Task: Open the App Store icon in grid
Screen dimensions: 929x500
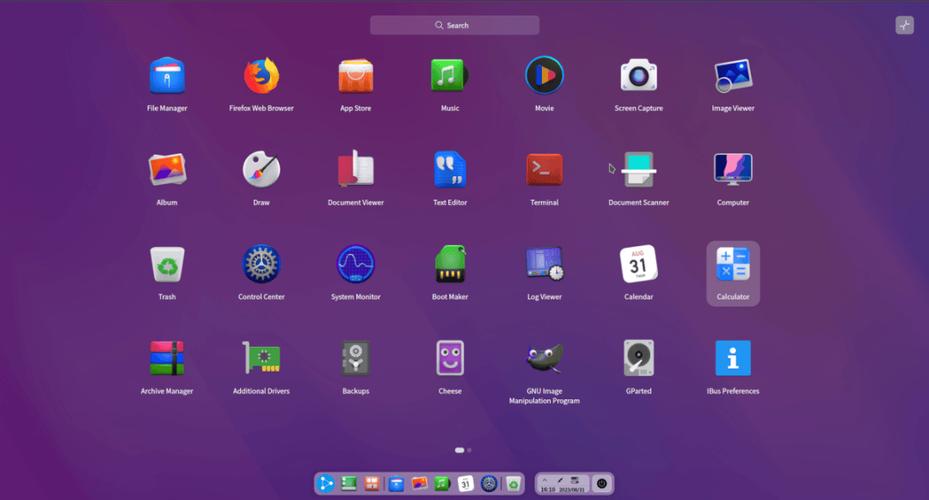Action: click(x=355, y=76)
